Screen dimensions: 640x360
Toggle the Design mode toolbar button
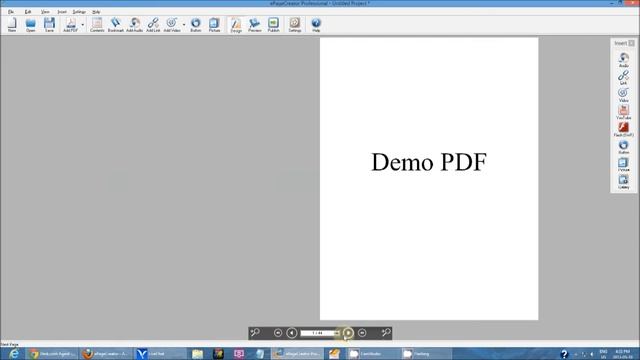(x=236, y=25)
